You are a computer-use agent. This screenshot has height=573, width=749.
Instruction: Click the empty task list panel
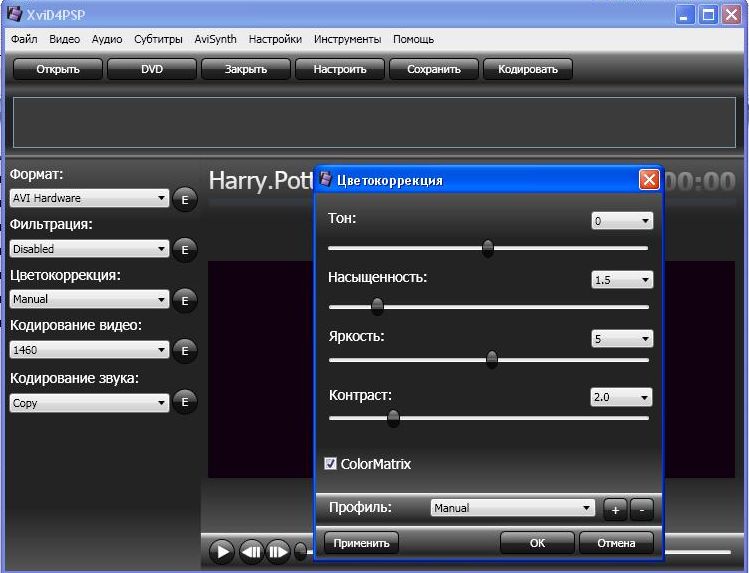click(x=374, y=122)
